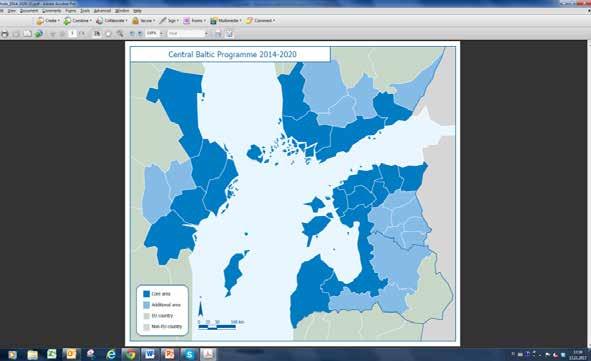Click the system tray clock
This screenshot has height=361, width=591.
[577, 355]
